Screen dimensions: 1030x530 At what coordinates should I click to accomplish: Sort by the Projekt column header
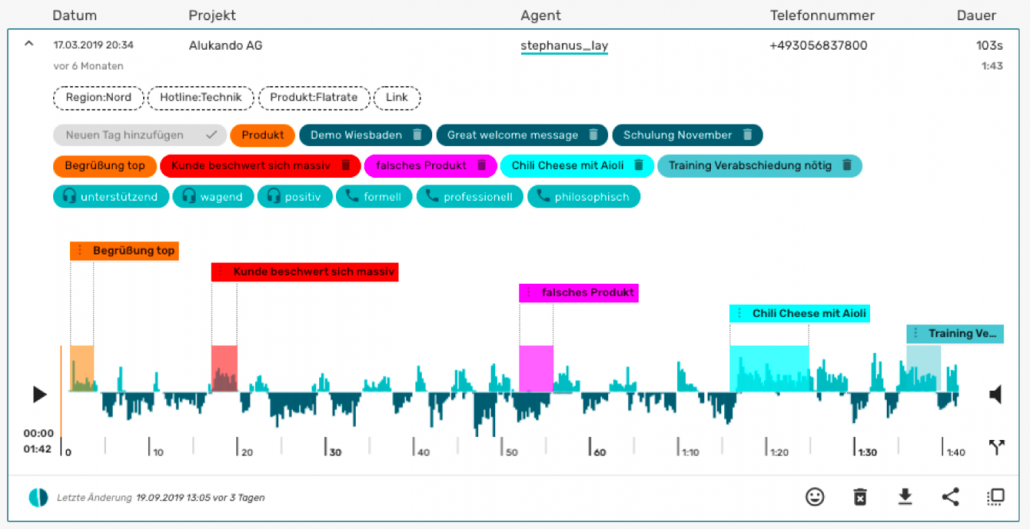212,15
